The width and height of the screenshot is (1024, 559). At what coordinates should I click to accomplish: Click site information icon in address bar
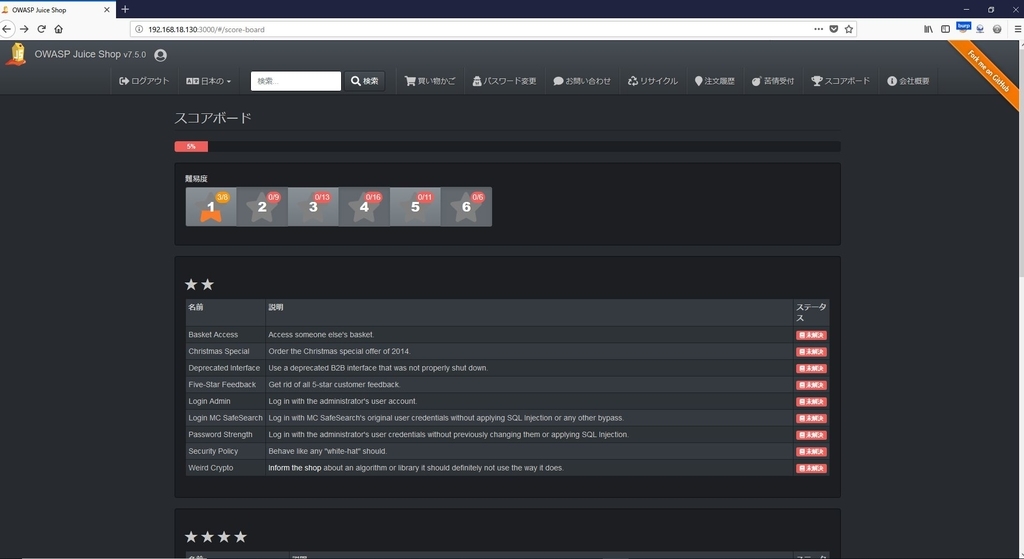point(138,29)
